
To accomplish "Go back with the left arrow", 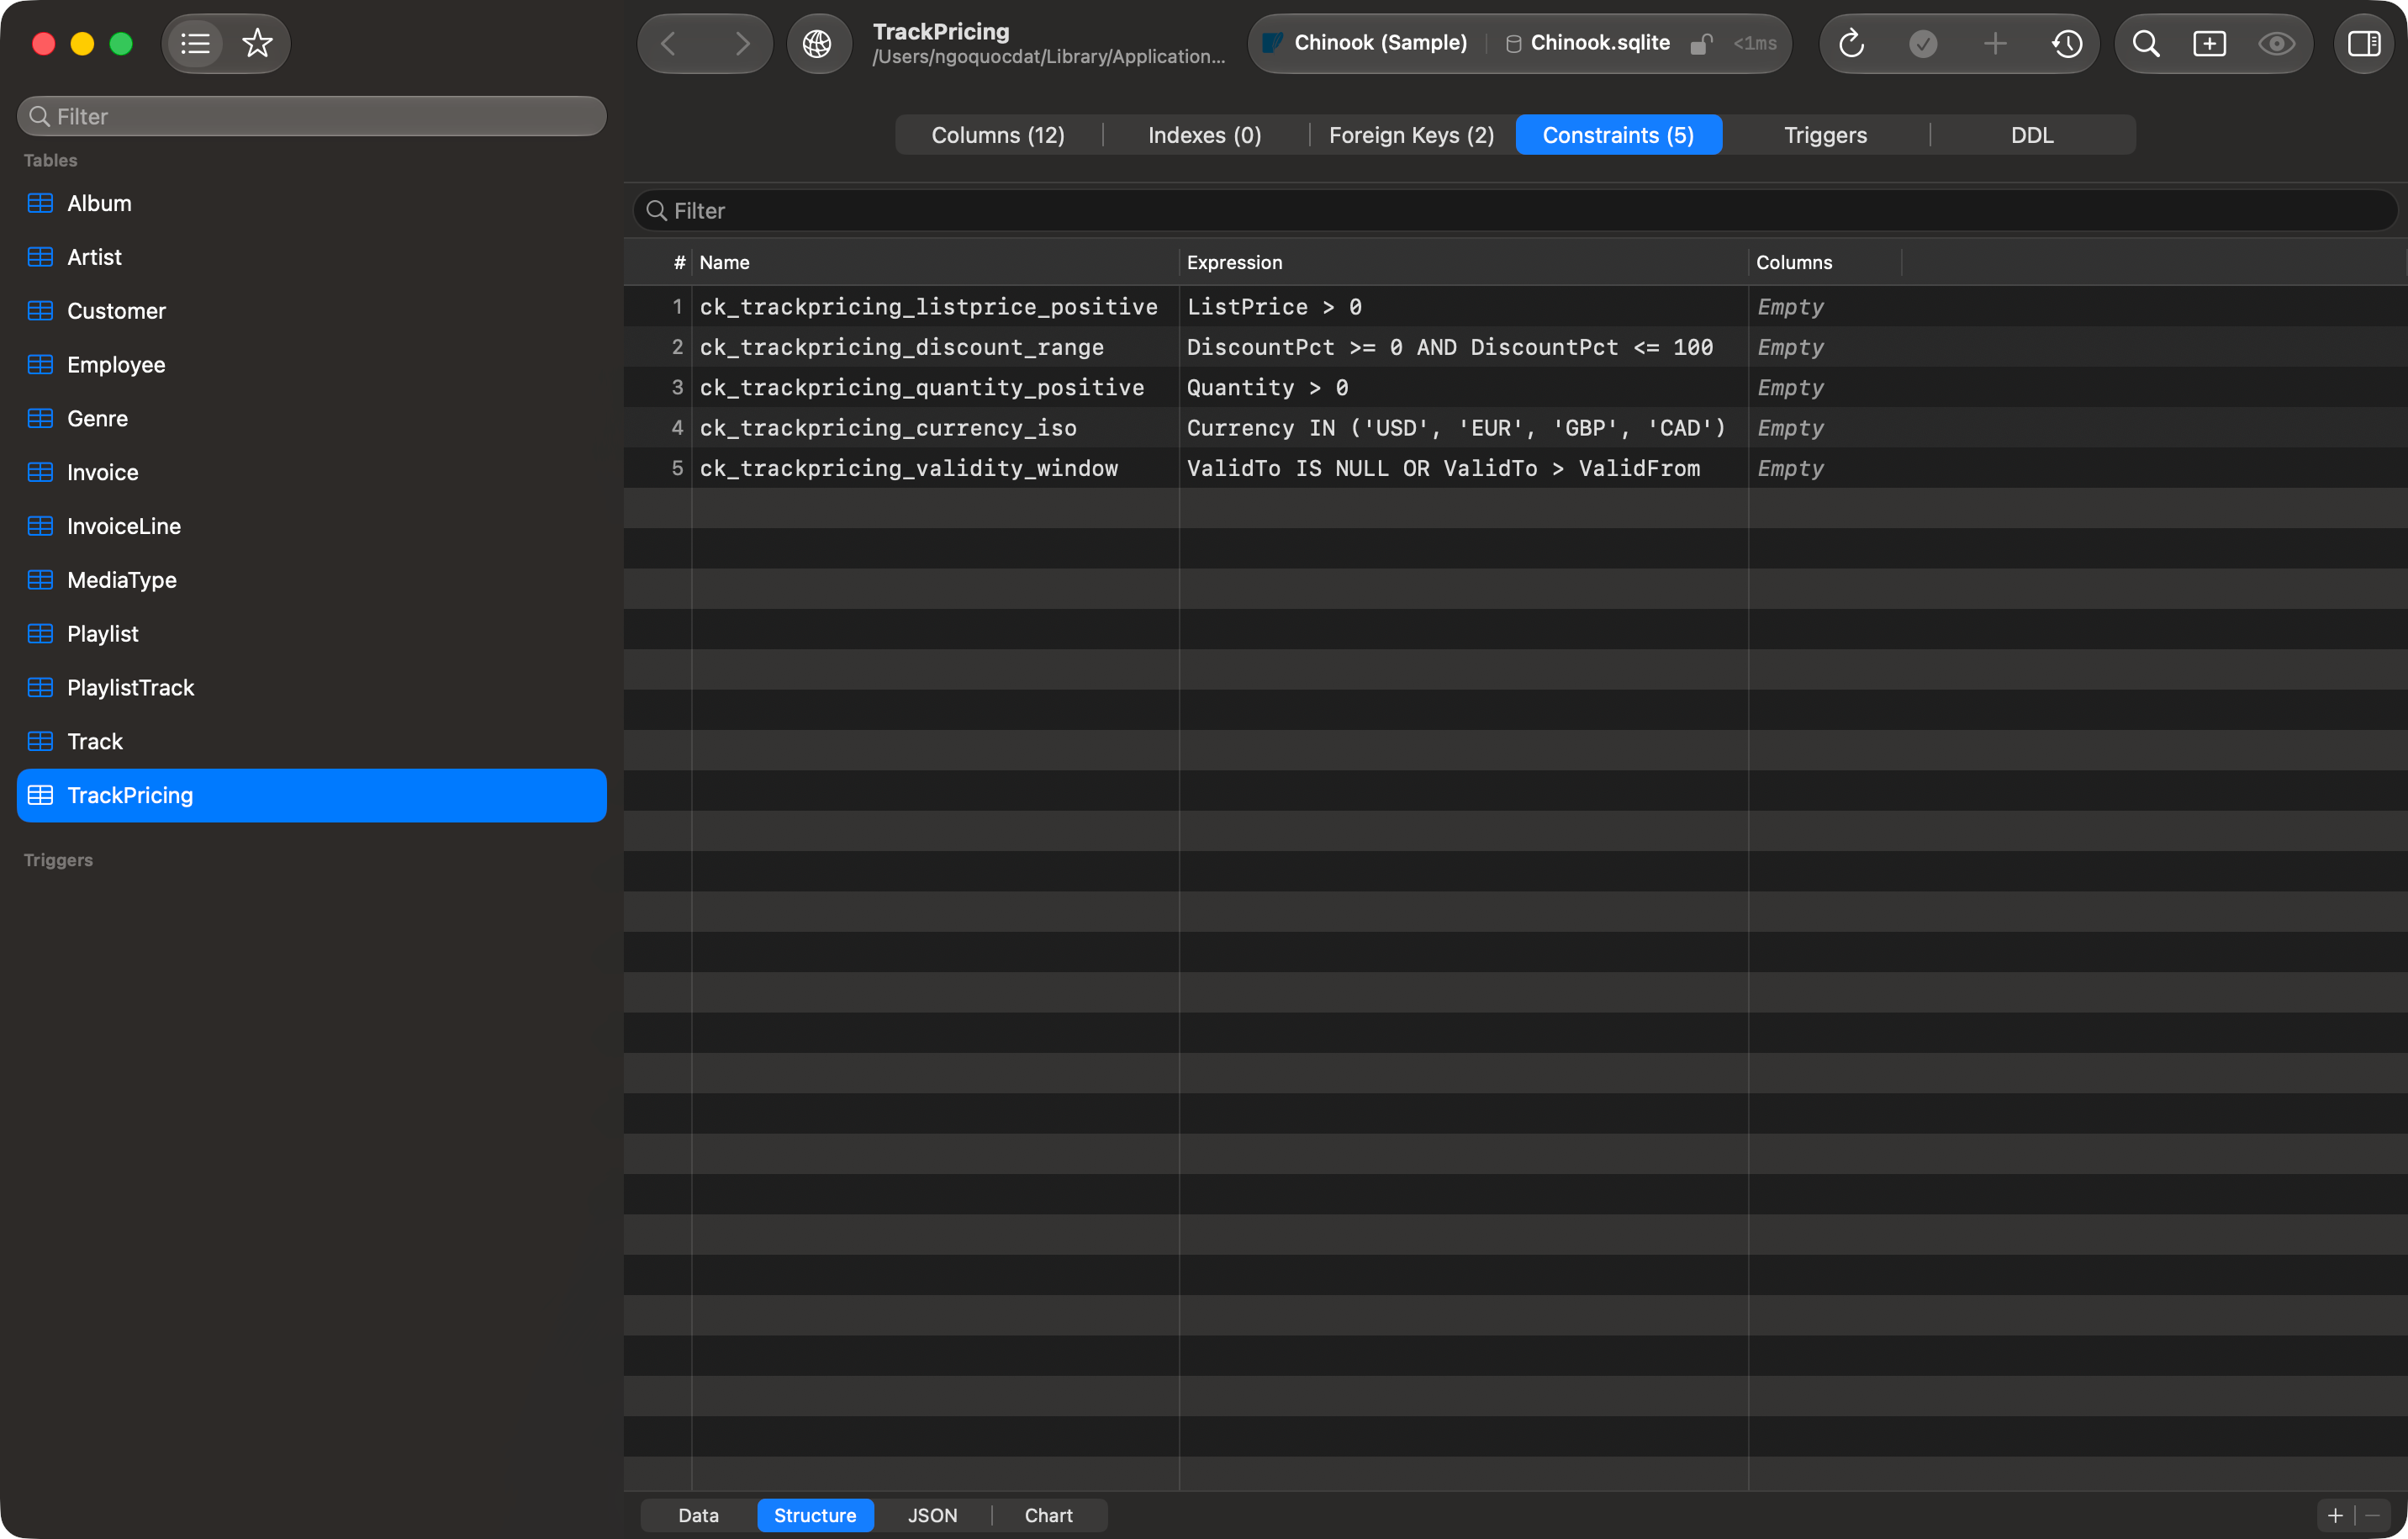I will tap(669, 44).
